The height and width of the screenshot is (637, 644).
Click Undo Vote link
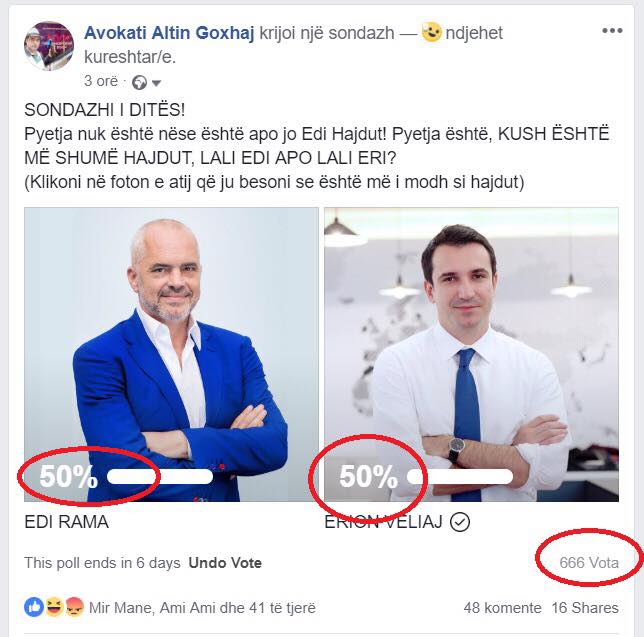click(x=225, y=563)
